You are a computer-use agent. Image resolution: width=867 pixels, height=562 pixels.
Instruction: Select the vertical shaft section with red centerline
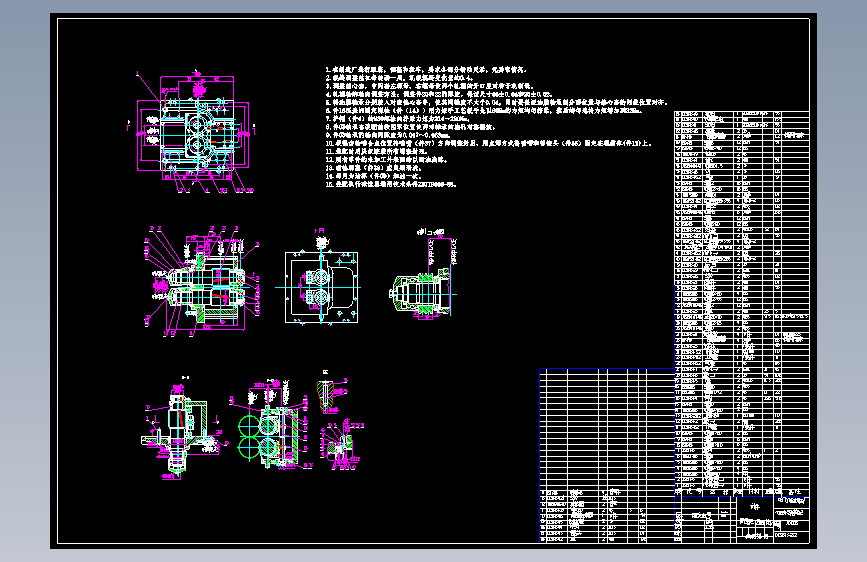coord(180,428)
